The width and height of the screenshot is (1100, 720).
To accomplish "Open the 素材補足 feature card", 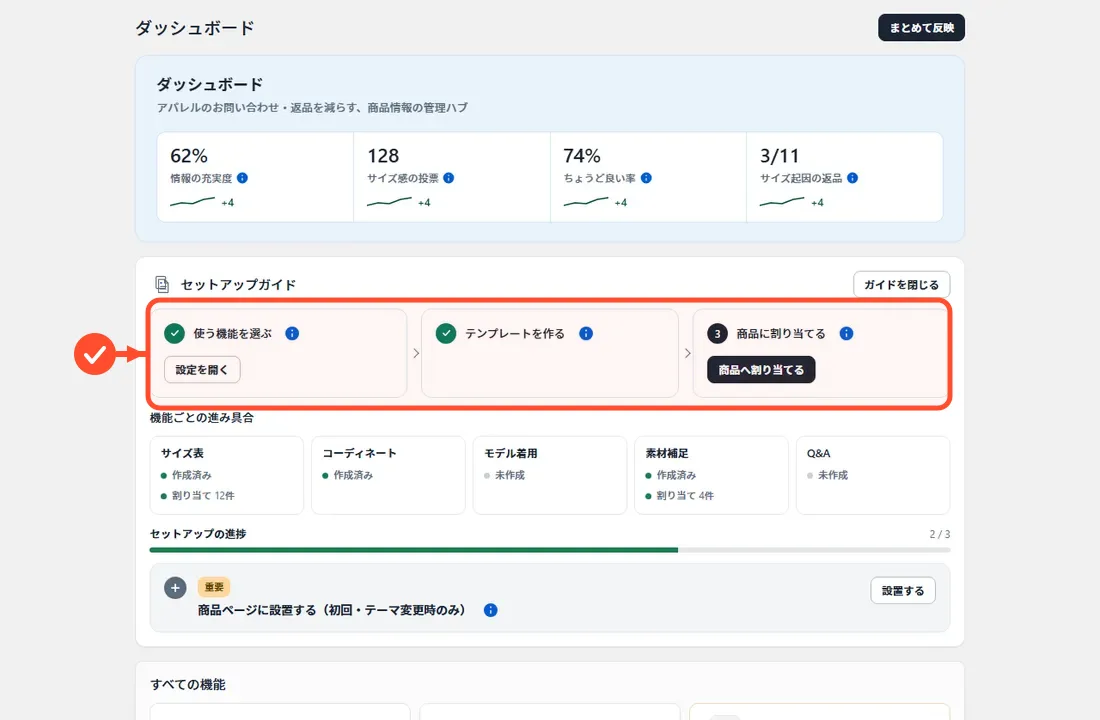I will 711,475.
